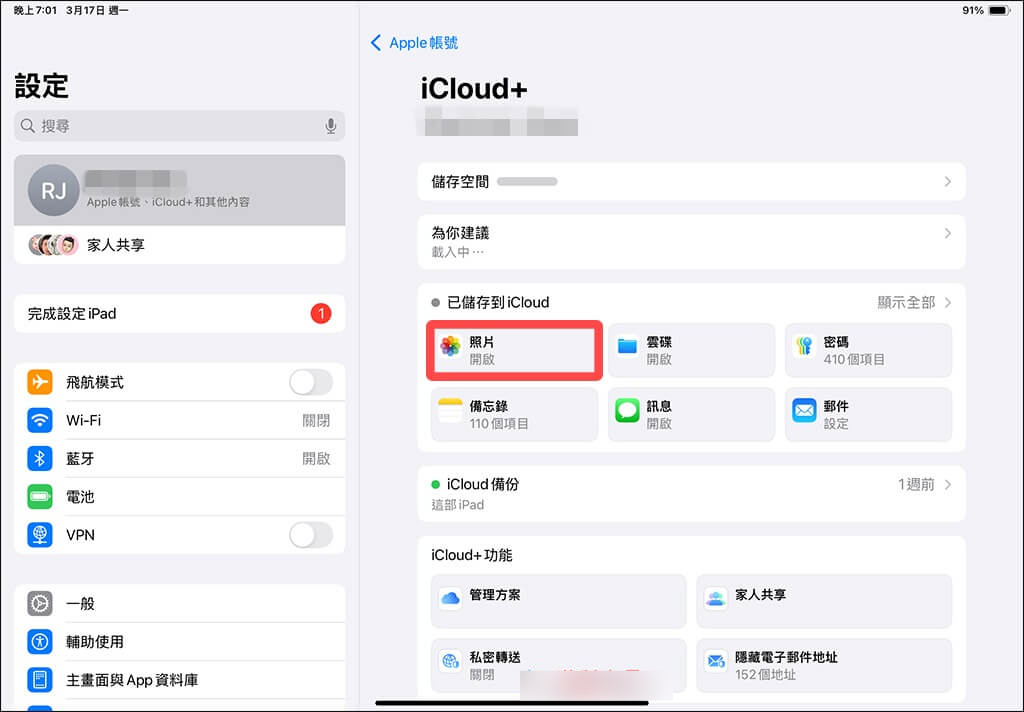
Task: Open the Mail (郵件) envelope icon
Action: 804,411
